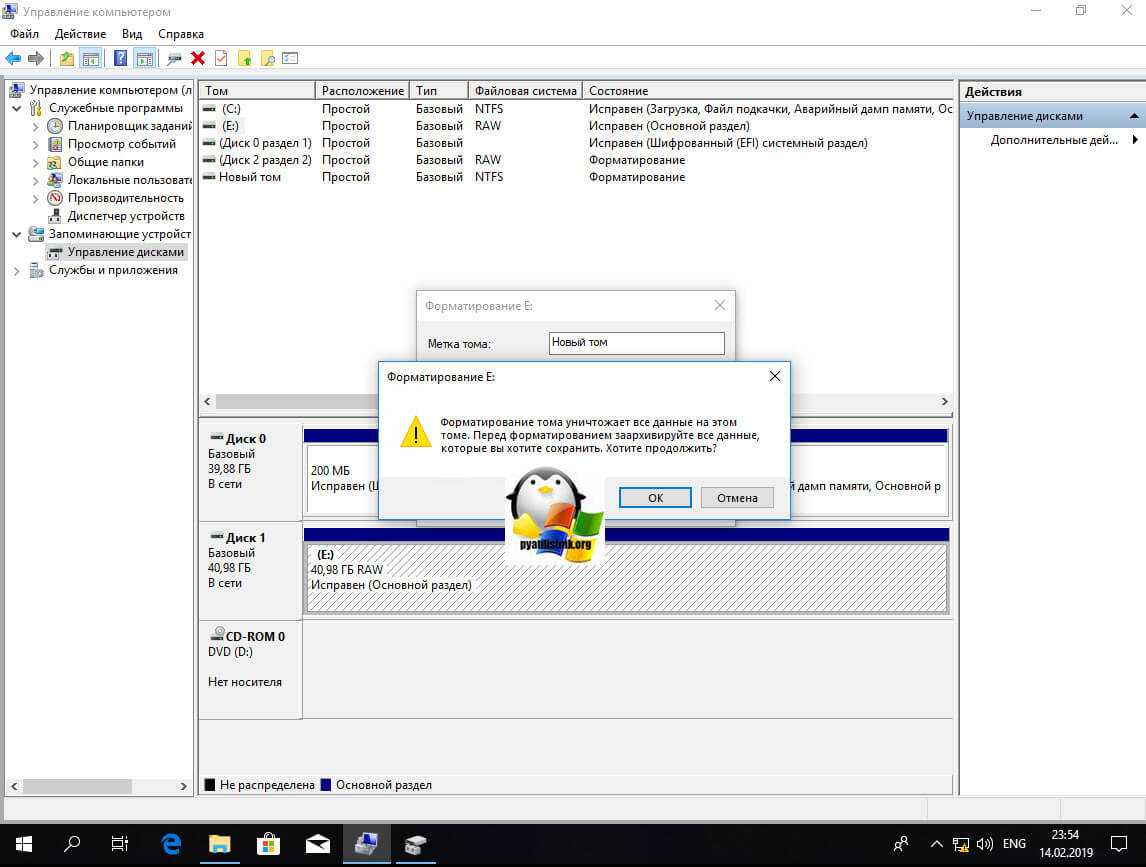Select Диспетчер устройств in the tree
Viewport: 1146px width, 867px height.
coord(125,216)
